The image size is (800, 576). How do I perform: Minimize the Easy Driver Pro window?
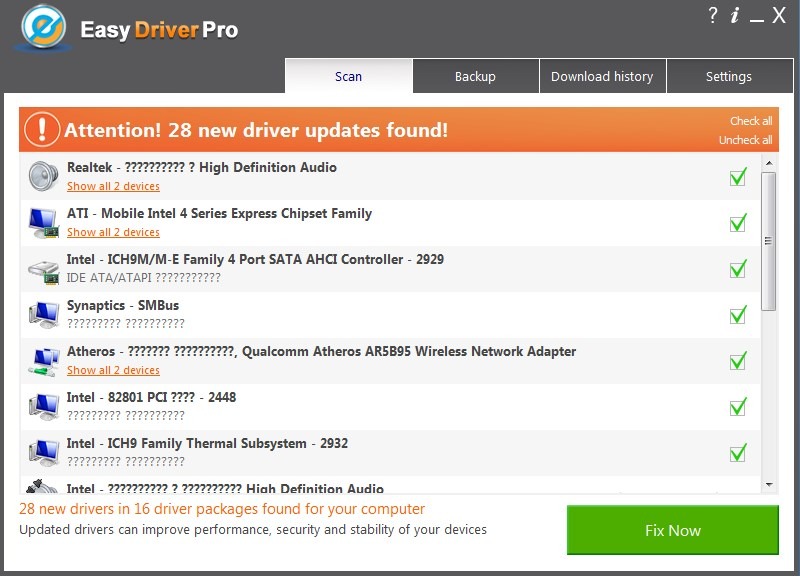tap(757, 20)
